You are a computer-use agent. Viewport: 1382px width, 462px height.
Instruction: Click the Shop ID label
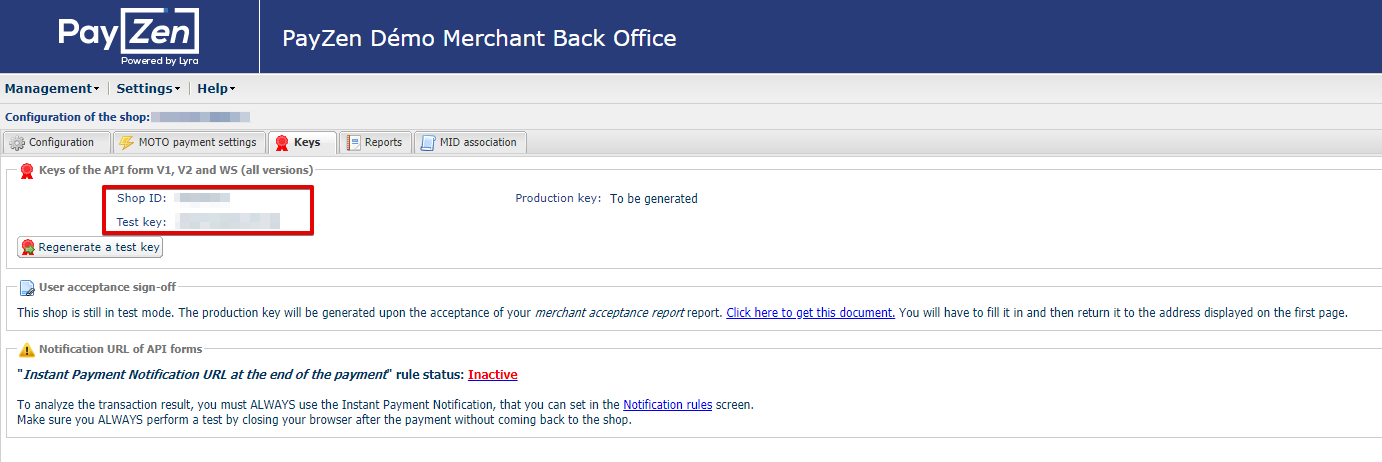[x=142, y=198]
